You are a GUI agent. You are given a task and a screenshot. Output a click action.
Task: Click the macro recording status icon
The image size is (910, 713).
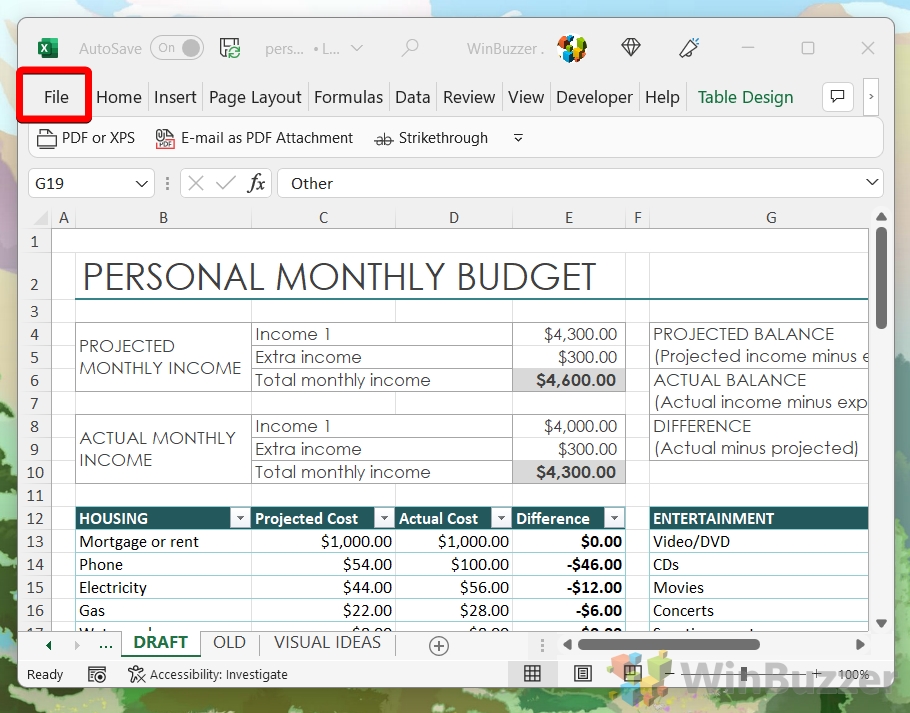coord(97,674)
